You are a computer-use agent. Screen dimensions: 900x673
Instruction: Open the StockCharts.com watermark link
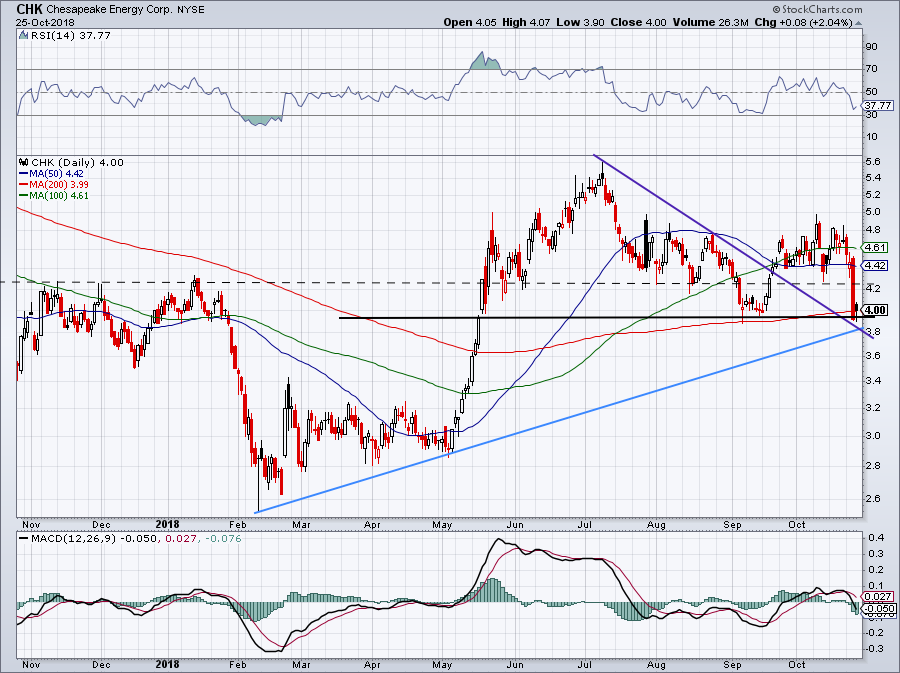click(x=817, y=9)
